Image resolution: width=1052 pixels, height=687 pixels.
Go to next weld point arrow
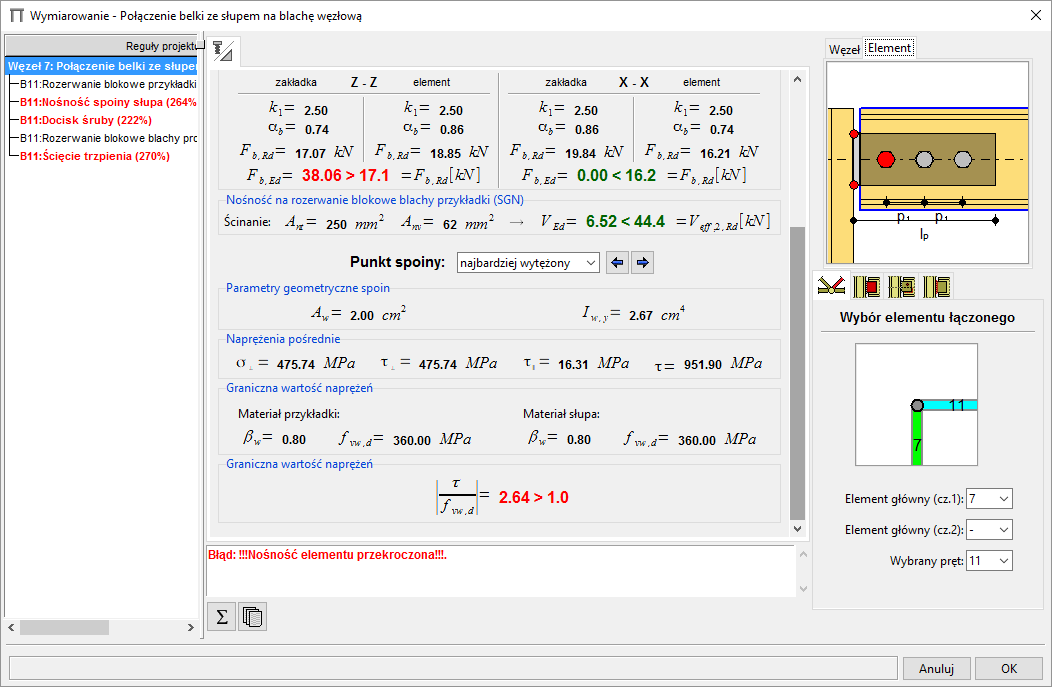click(643, 263)
